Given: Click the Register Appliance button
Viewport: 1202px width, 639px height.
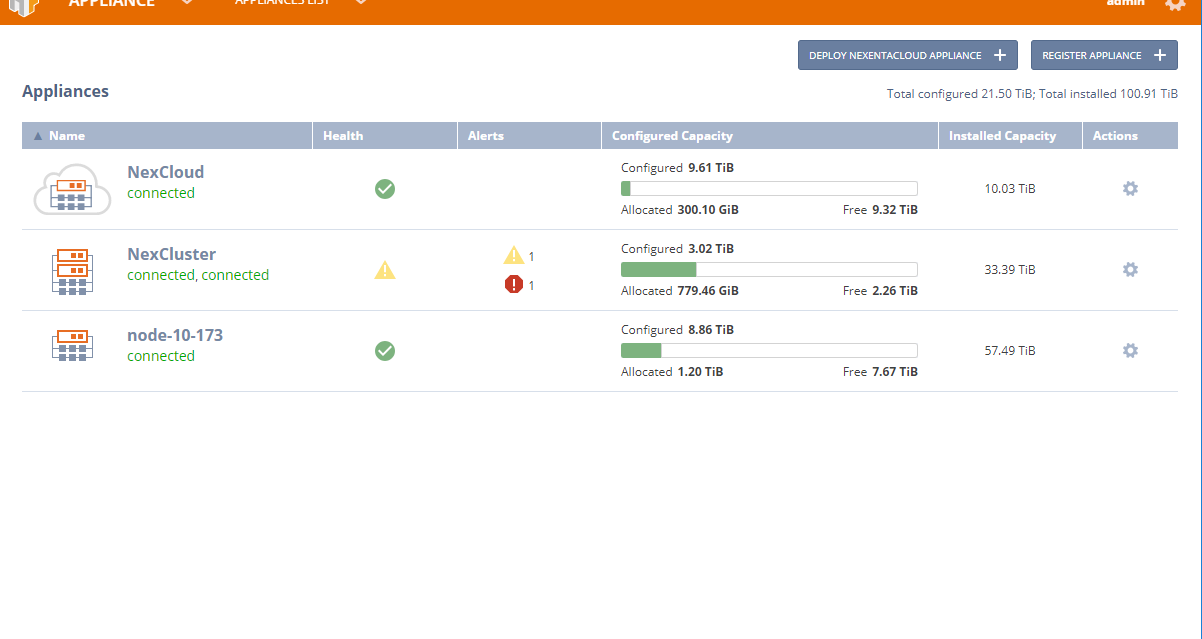Looking at the screenshot, I should (x=1103, y=56).
